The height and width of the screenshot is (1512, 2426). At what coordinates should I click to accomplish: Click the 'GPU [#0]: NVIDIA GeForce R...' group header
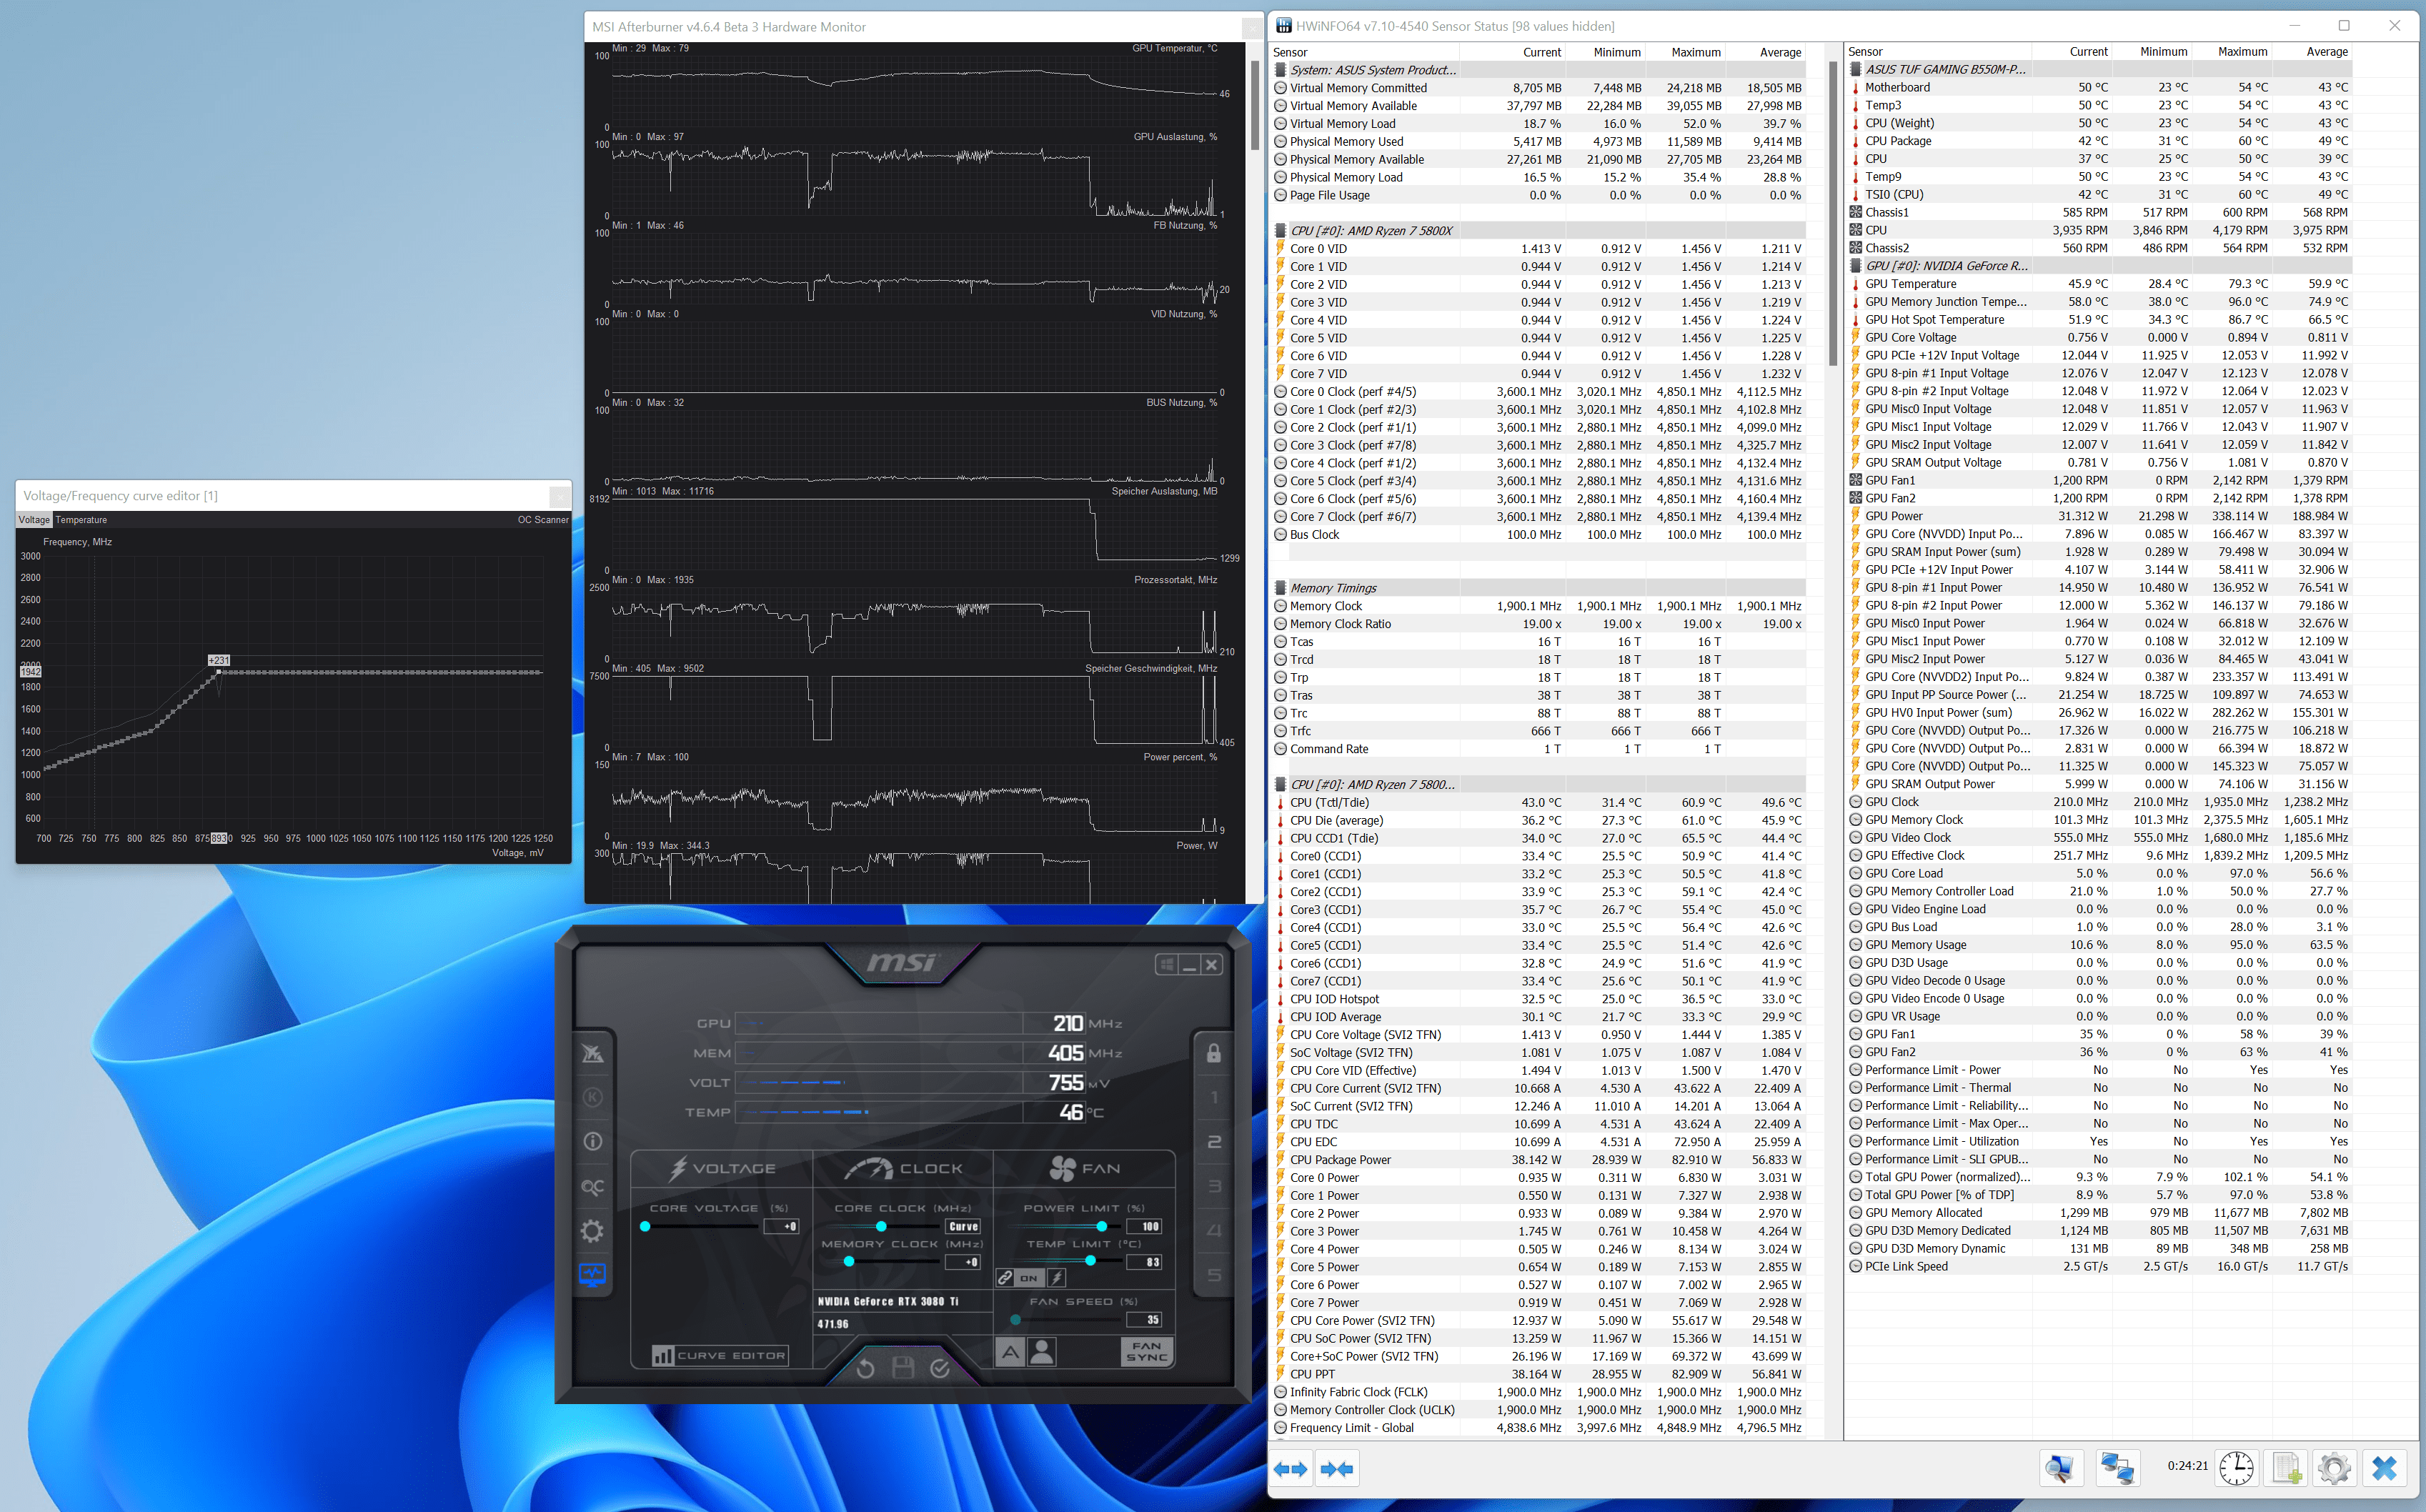pyautogui.click(x=2098, y=266)
